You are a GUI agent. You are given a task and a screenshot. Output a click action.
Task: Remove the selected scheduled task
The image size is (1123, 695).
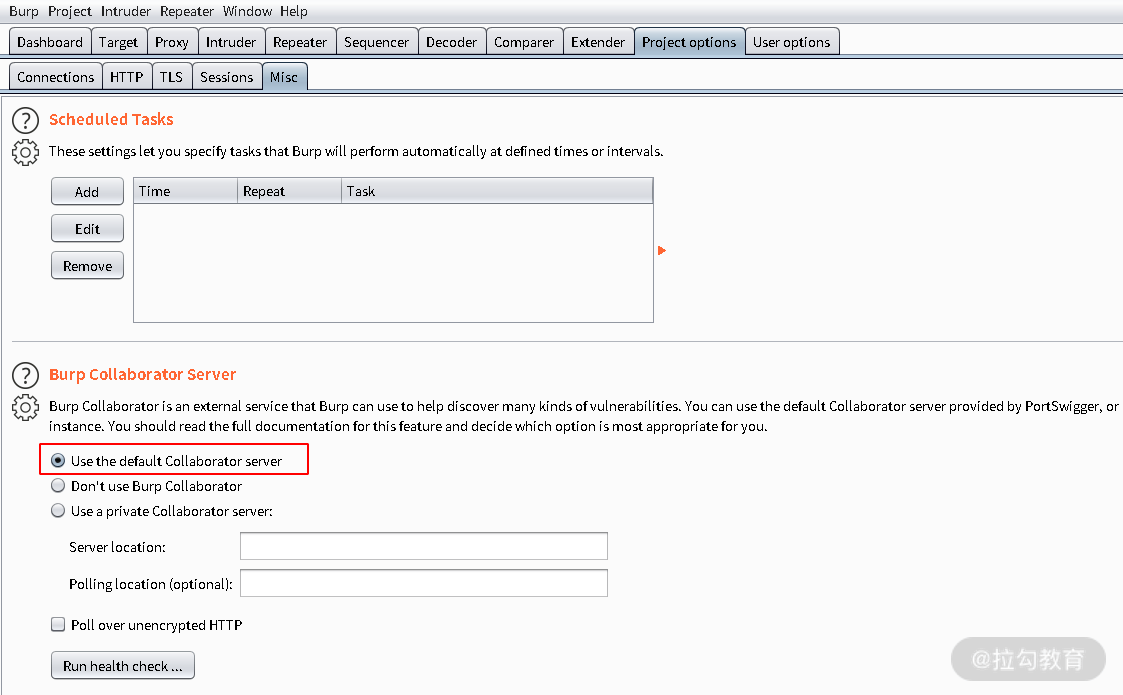coord(87,266)
